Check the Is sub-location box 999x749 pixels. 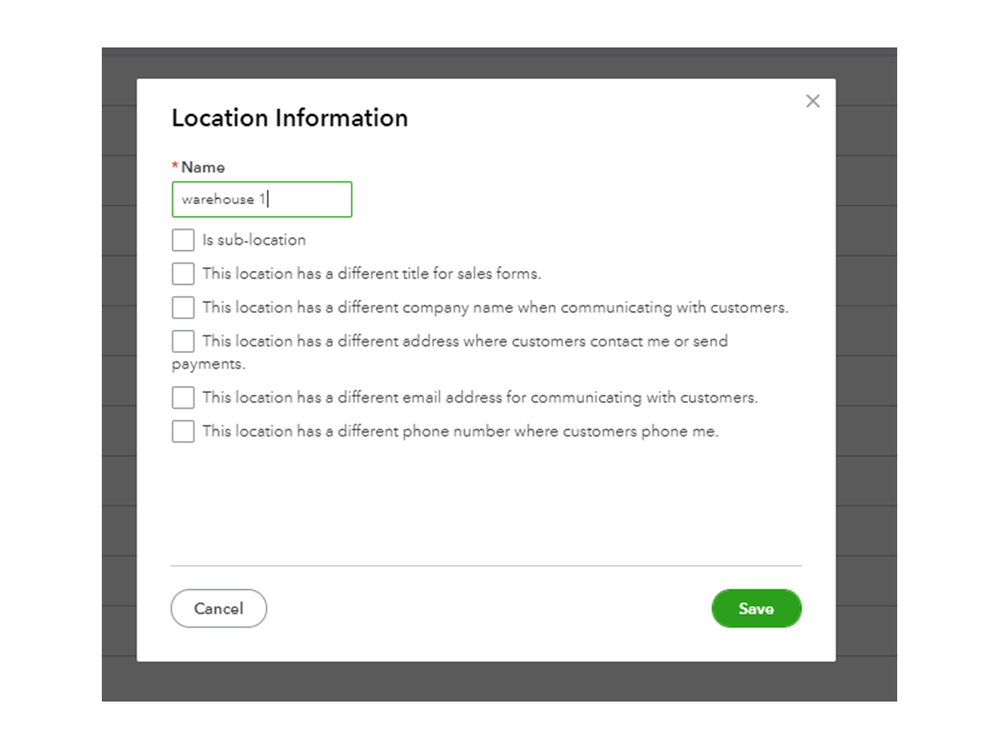click(183, 240)
